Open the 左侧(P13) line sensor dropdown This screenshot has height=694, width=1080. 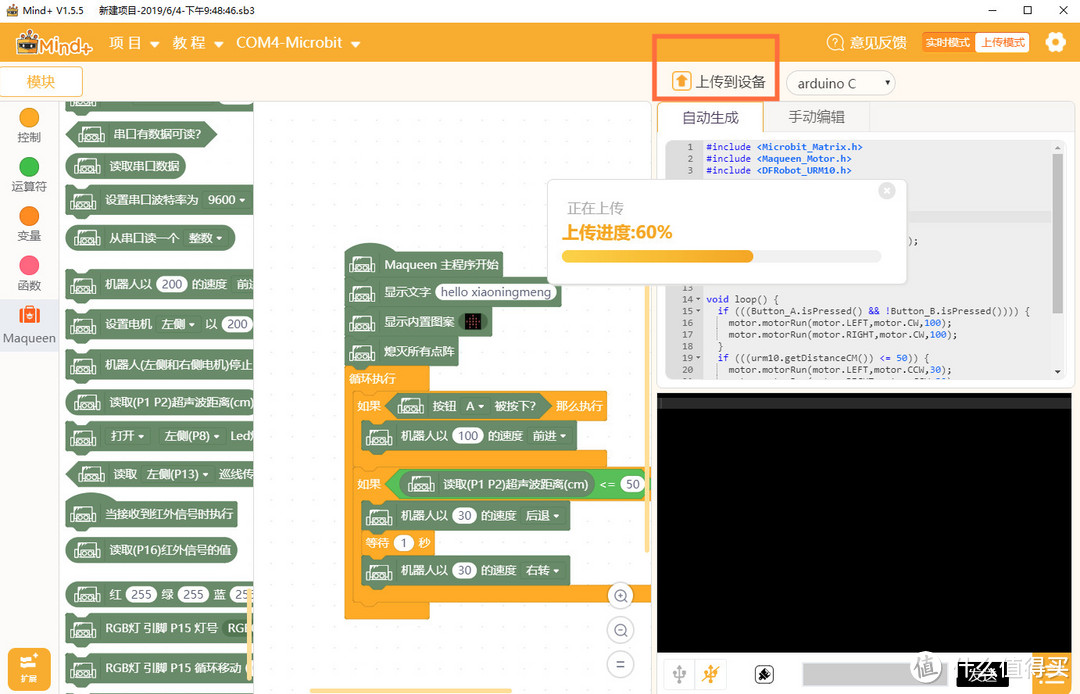pyautogui.click(x=177, y=474)
